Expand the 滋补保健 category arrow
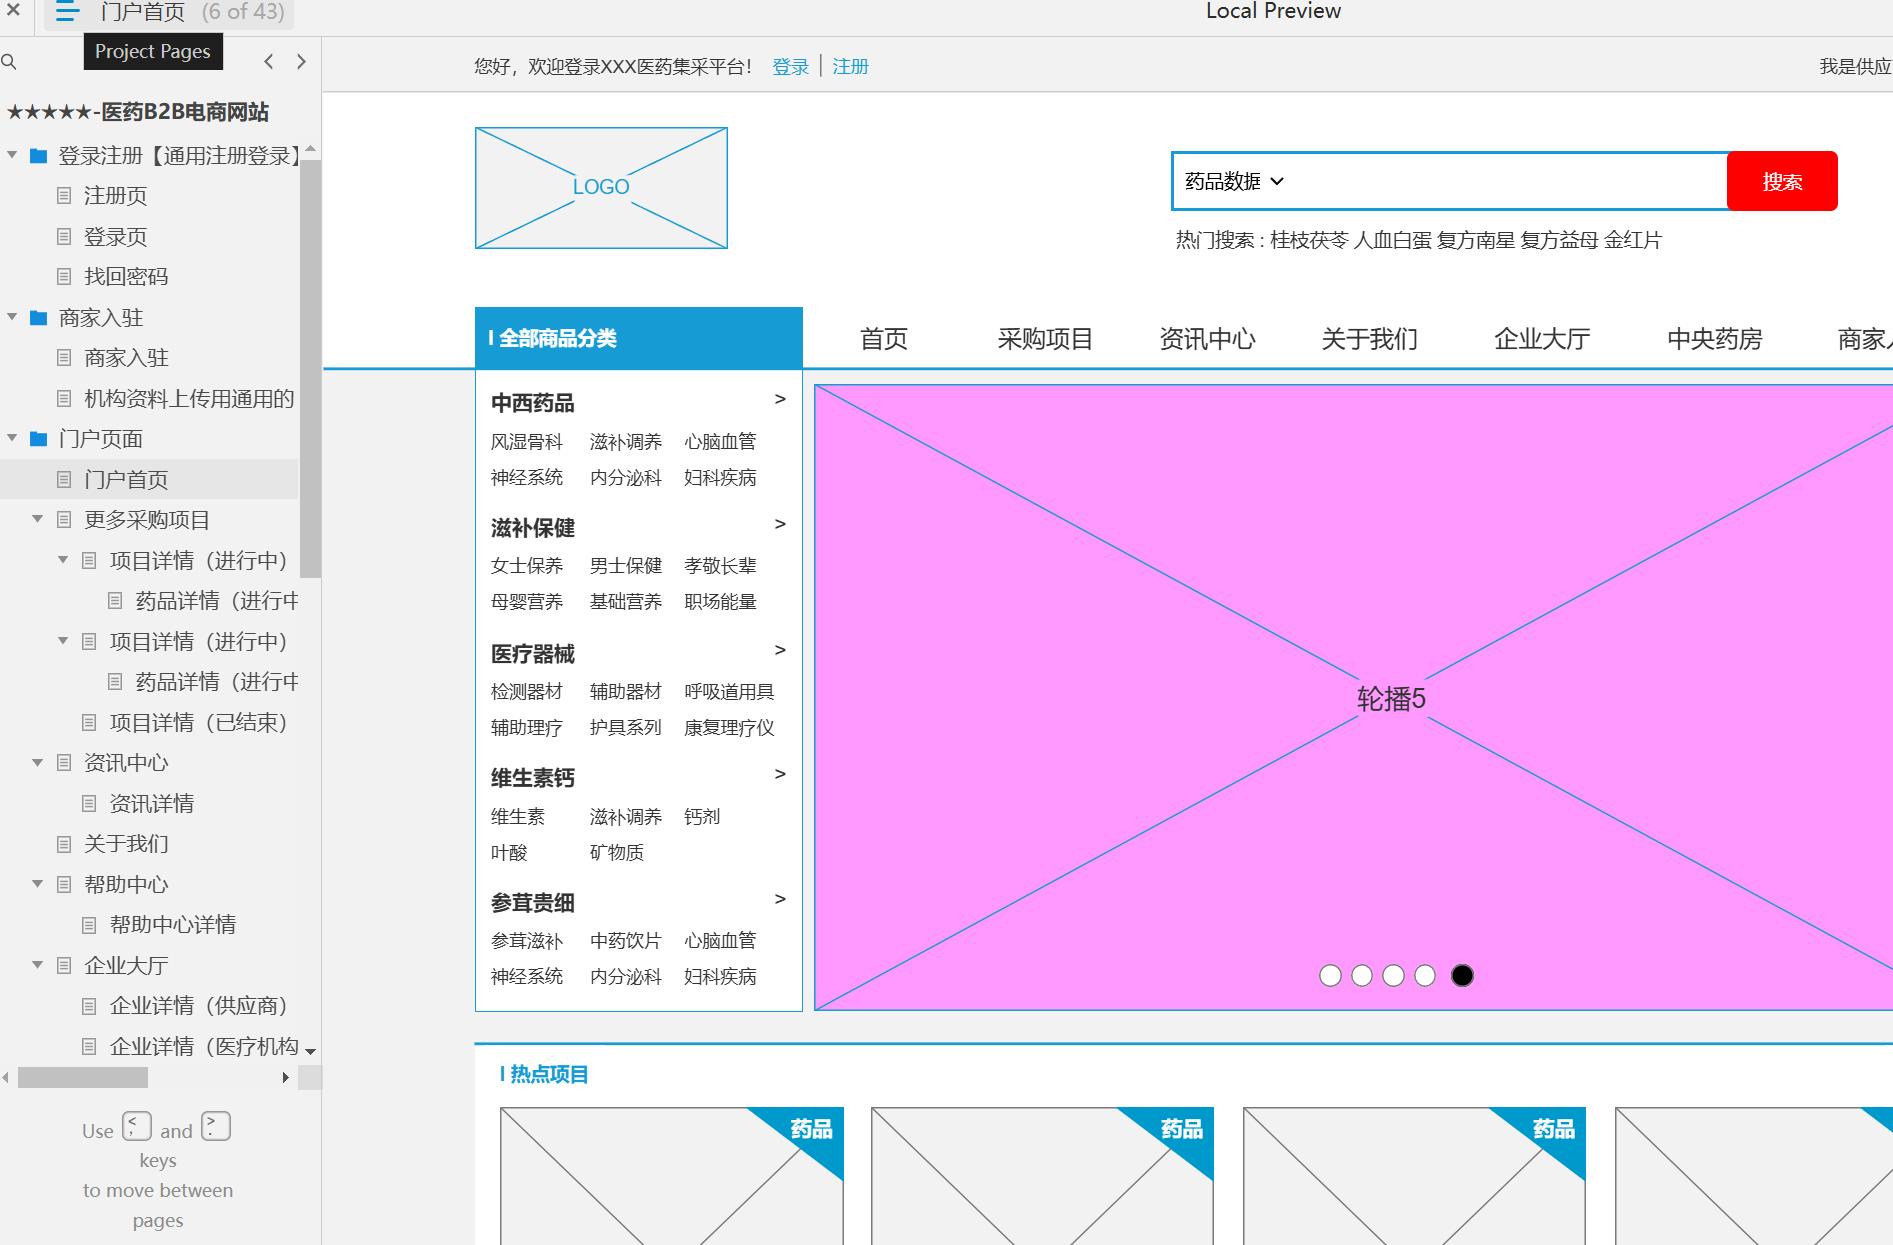Image resolution: width=1893 pixels, height=1245 pixels. pos(780,524)
